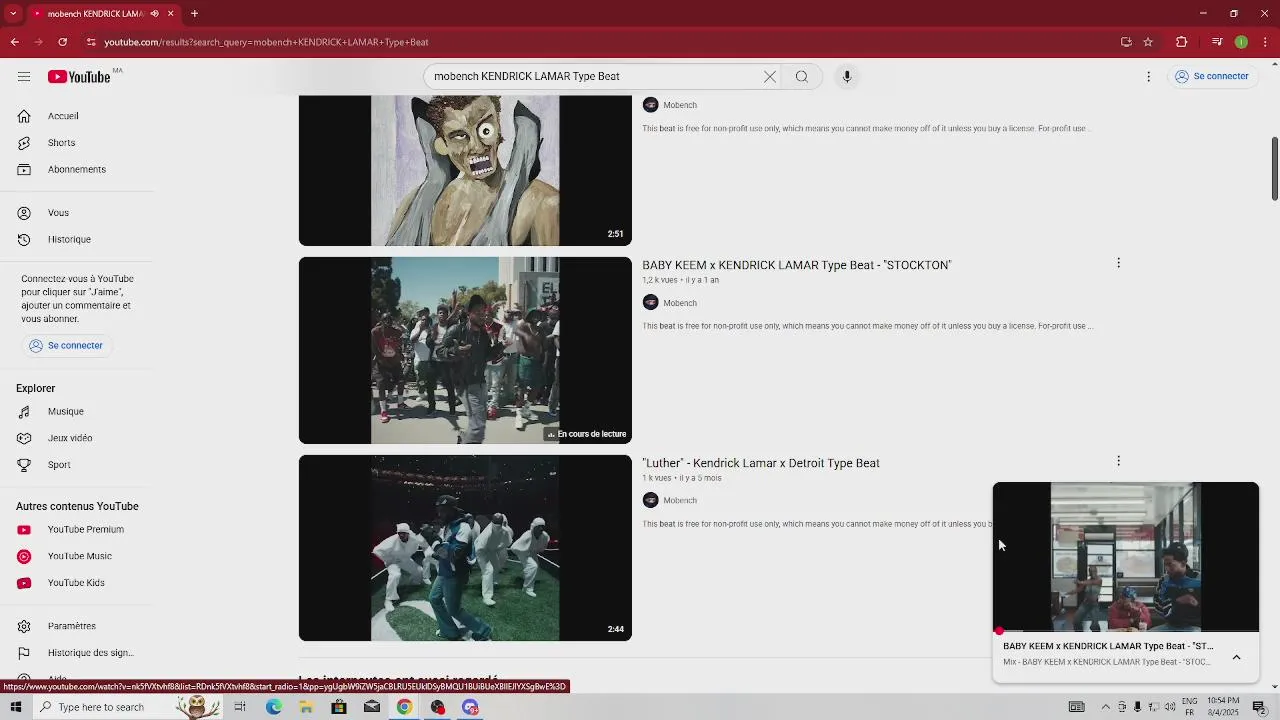Screen dimensions: 1280x720
Task: Open the notification center icon in tray
Action: (x=1259, y=707)
